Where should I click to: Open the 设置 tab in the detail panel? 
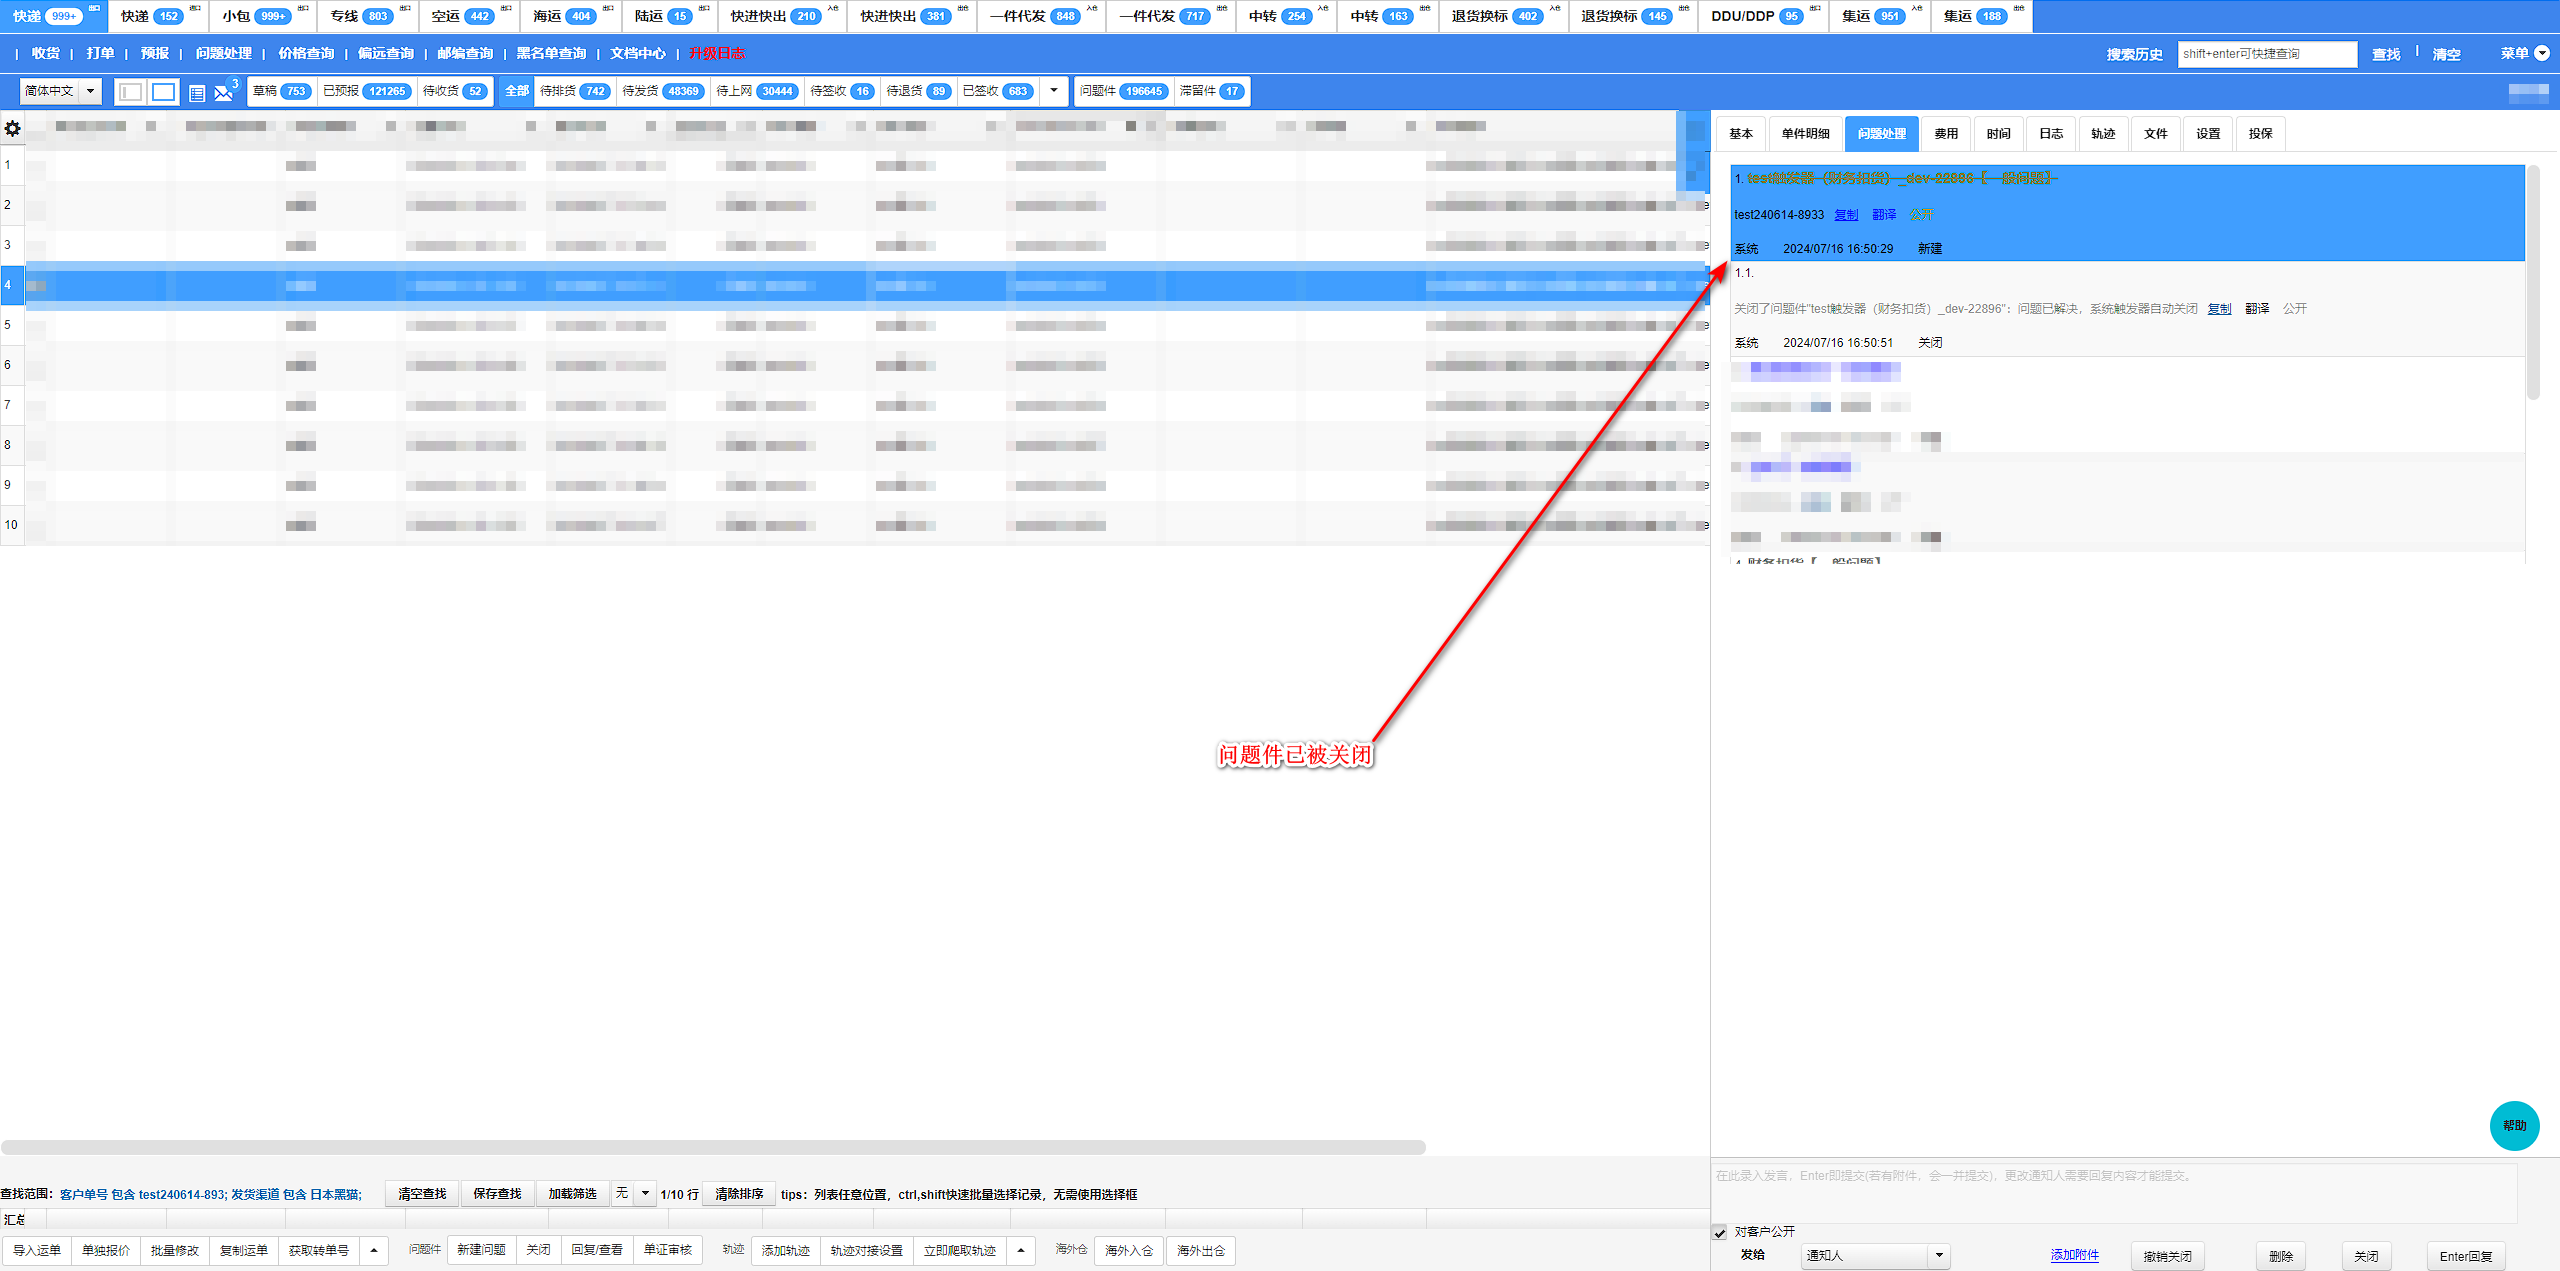[x=2208, y=134]
